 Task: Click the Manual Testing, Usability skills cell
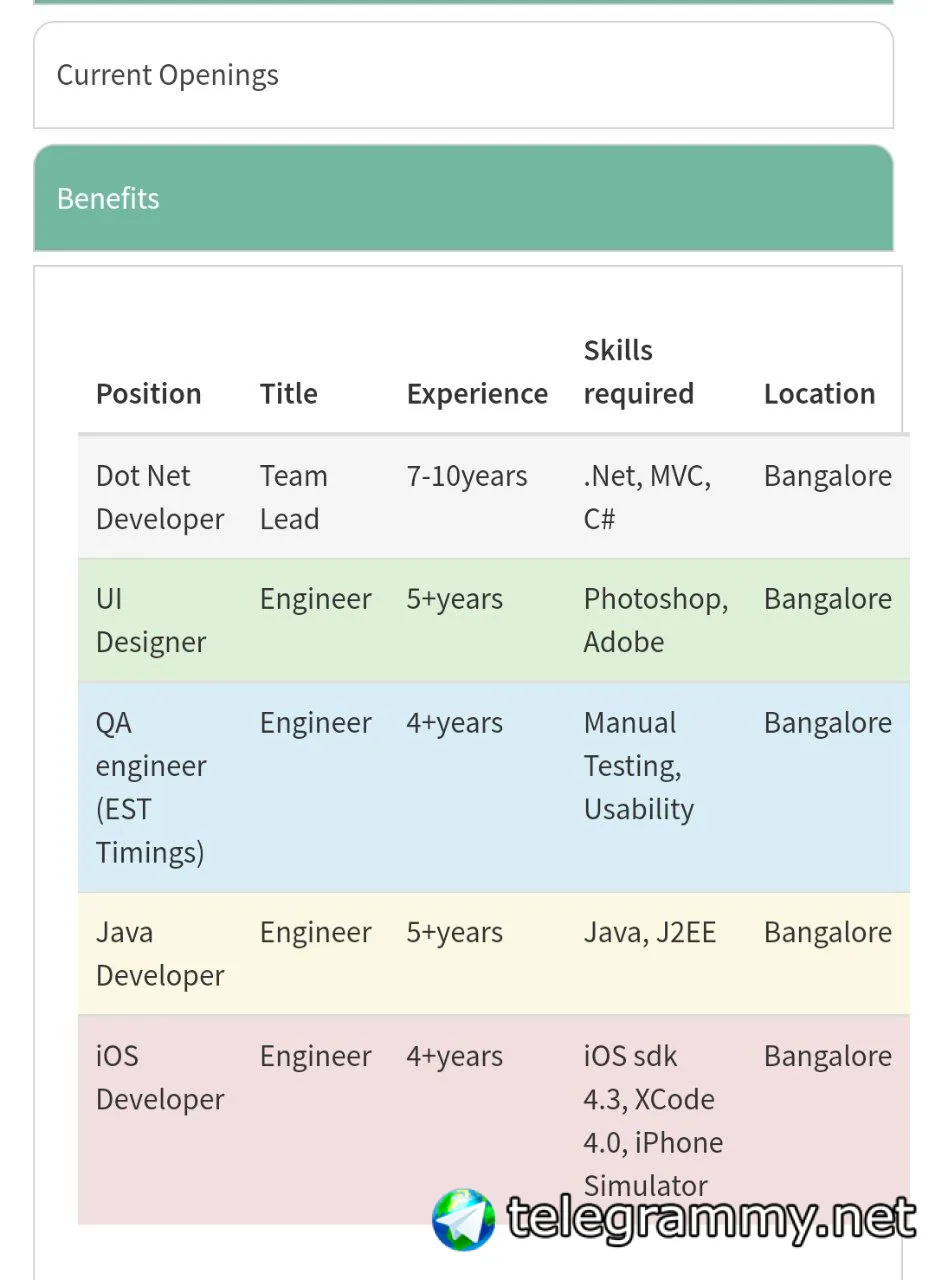click(638, 765)
